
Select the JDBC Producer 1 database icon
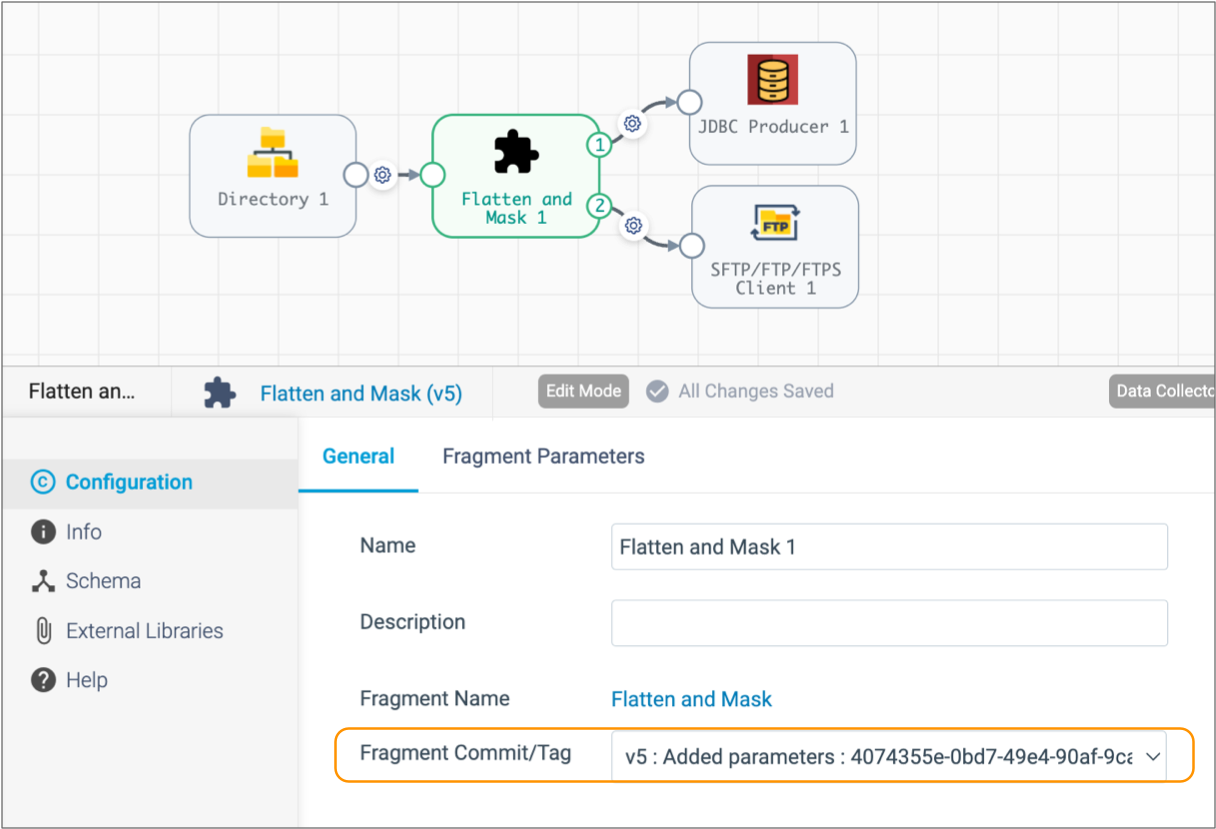coord(773,79)
